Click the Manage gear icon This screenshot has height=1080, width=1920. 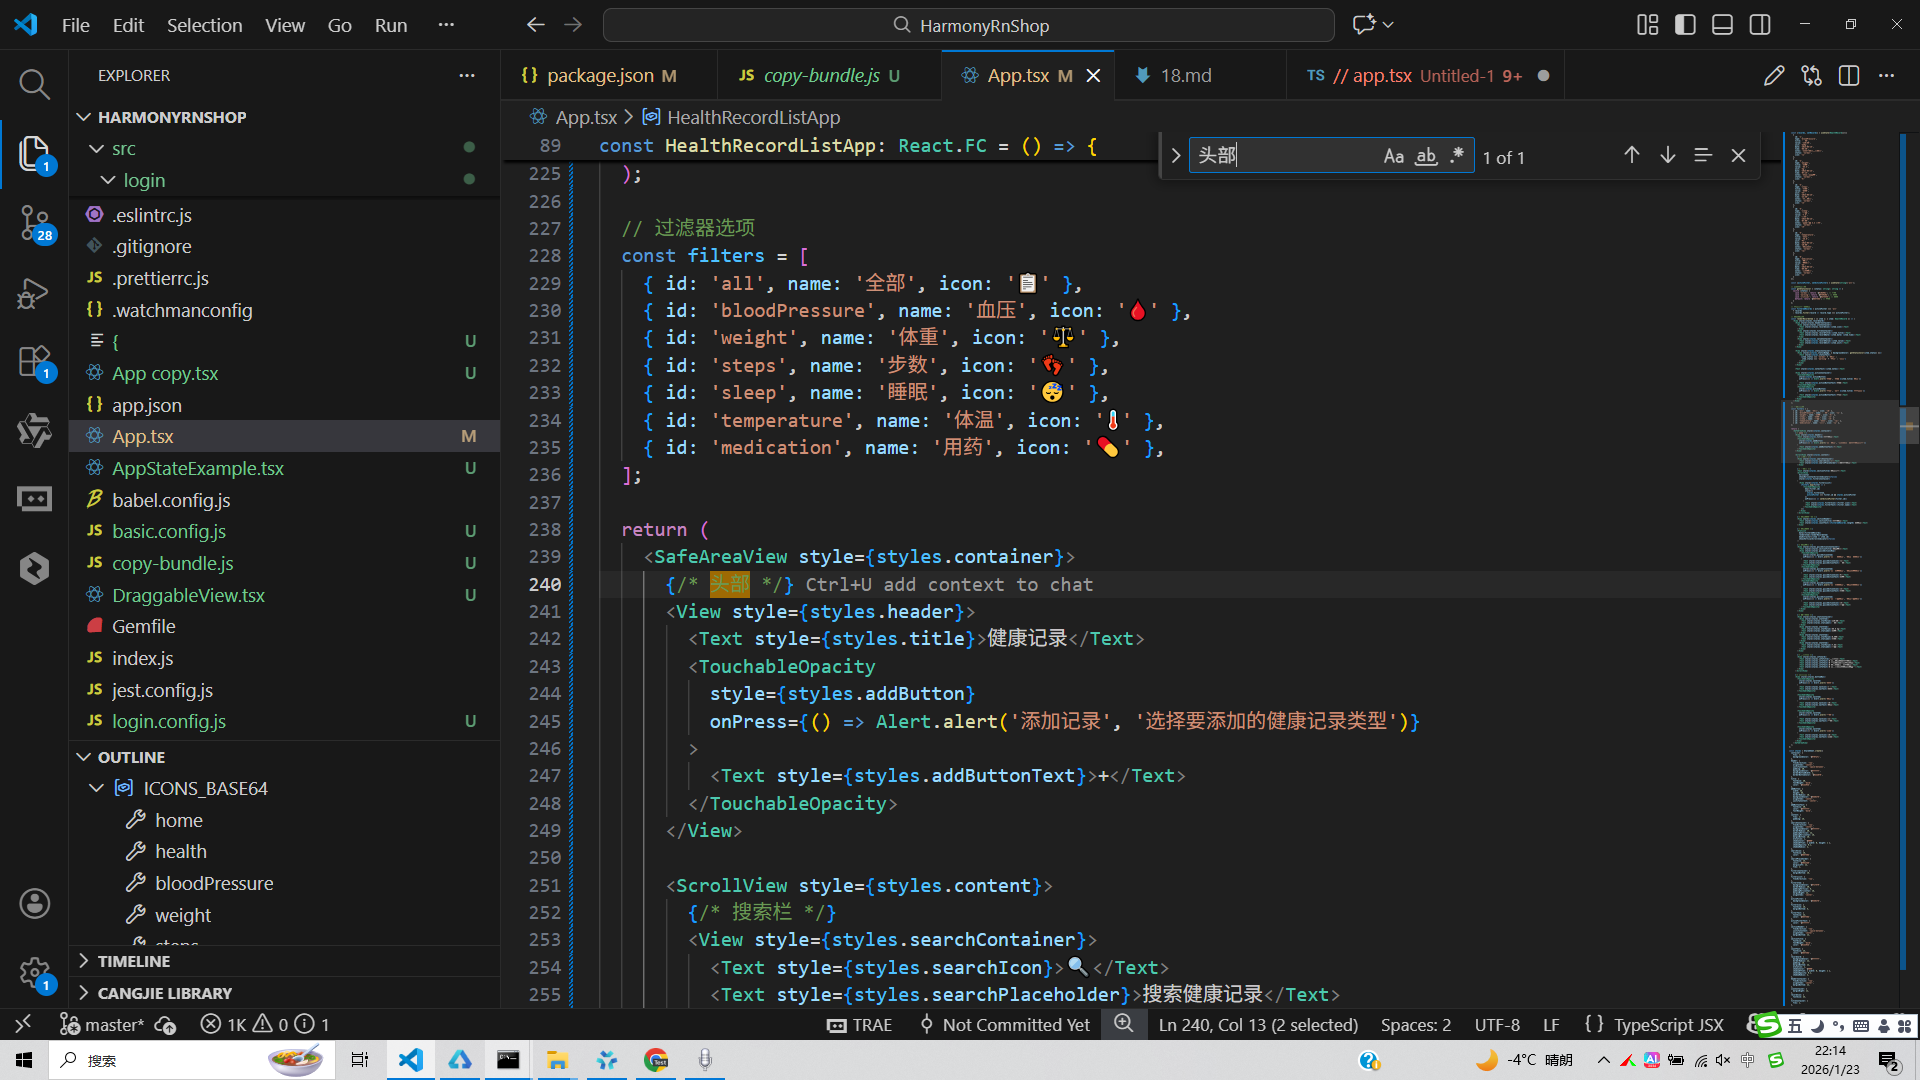pos(34,972)
